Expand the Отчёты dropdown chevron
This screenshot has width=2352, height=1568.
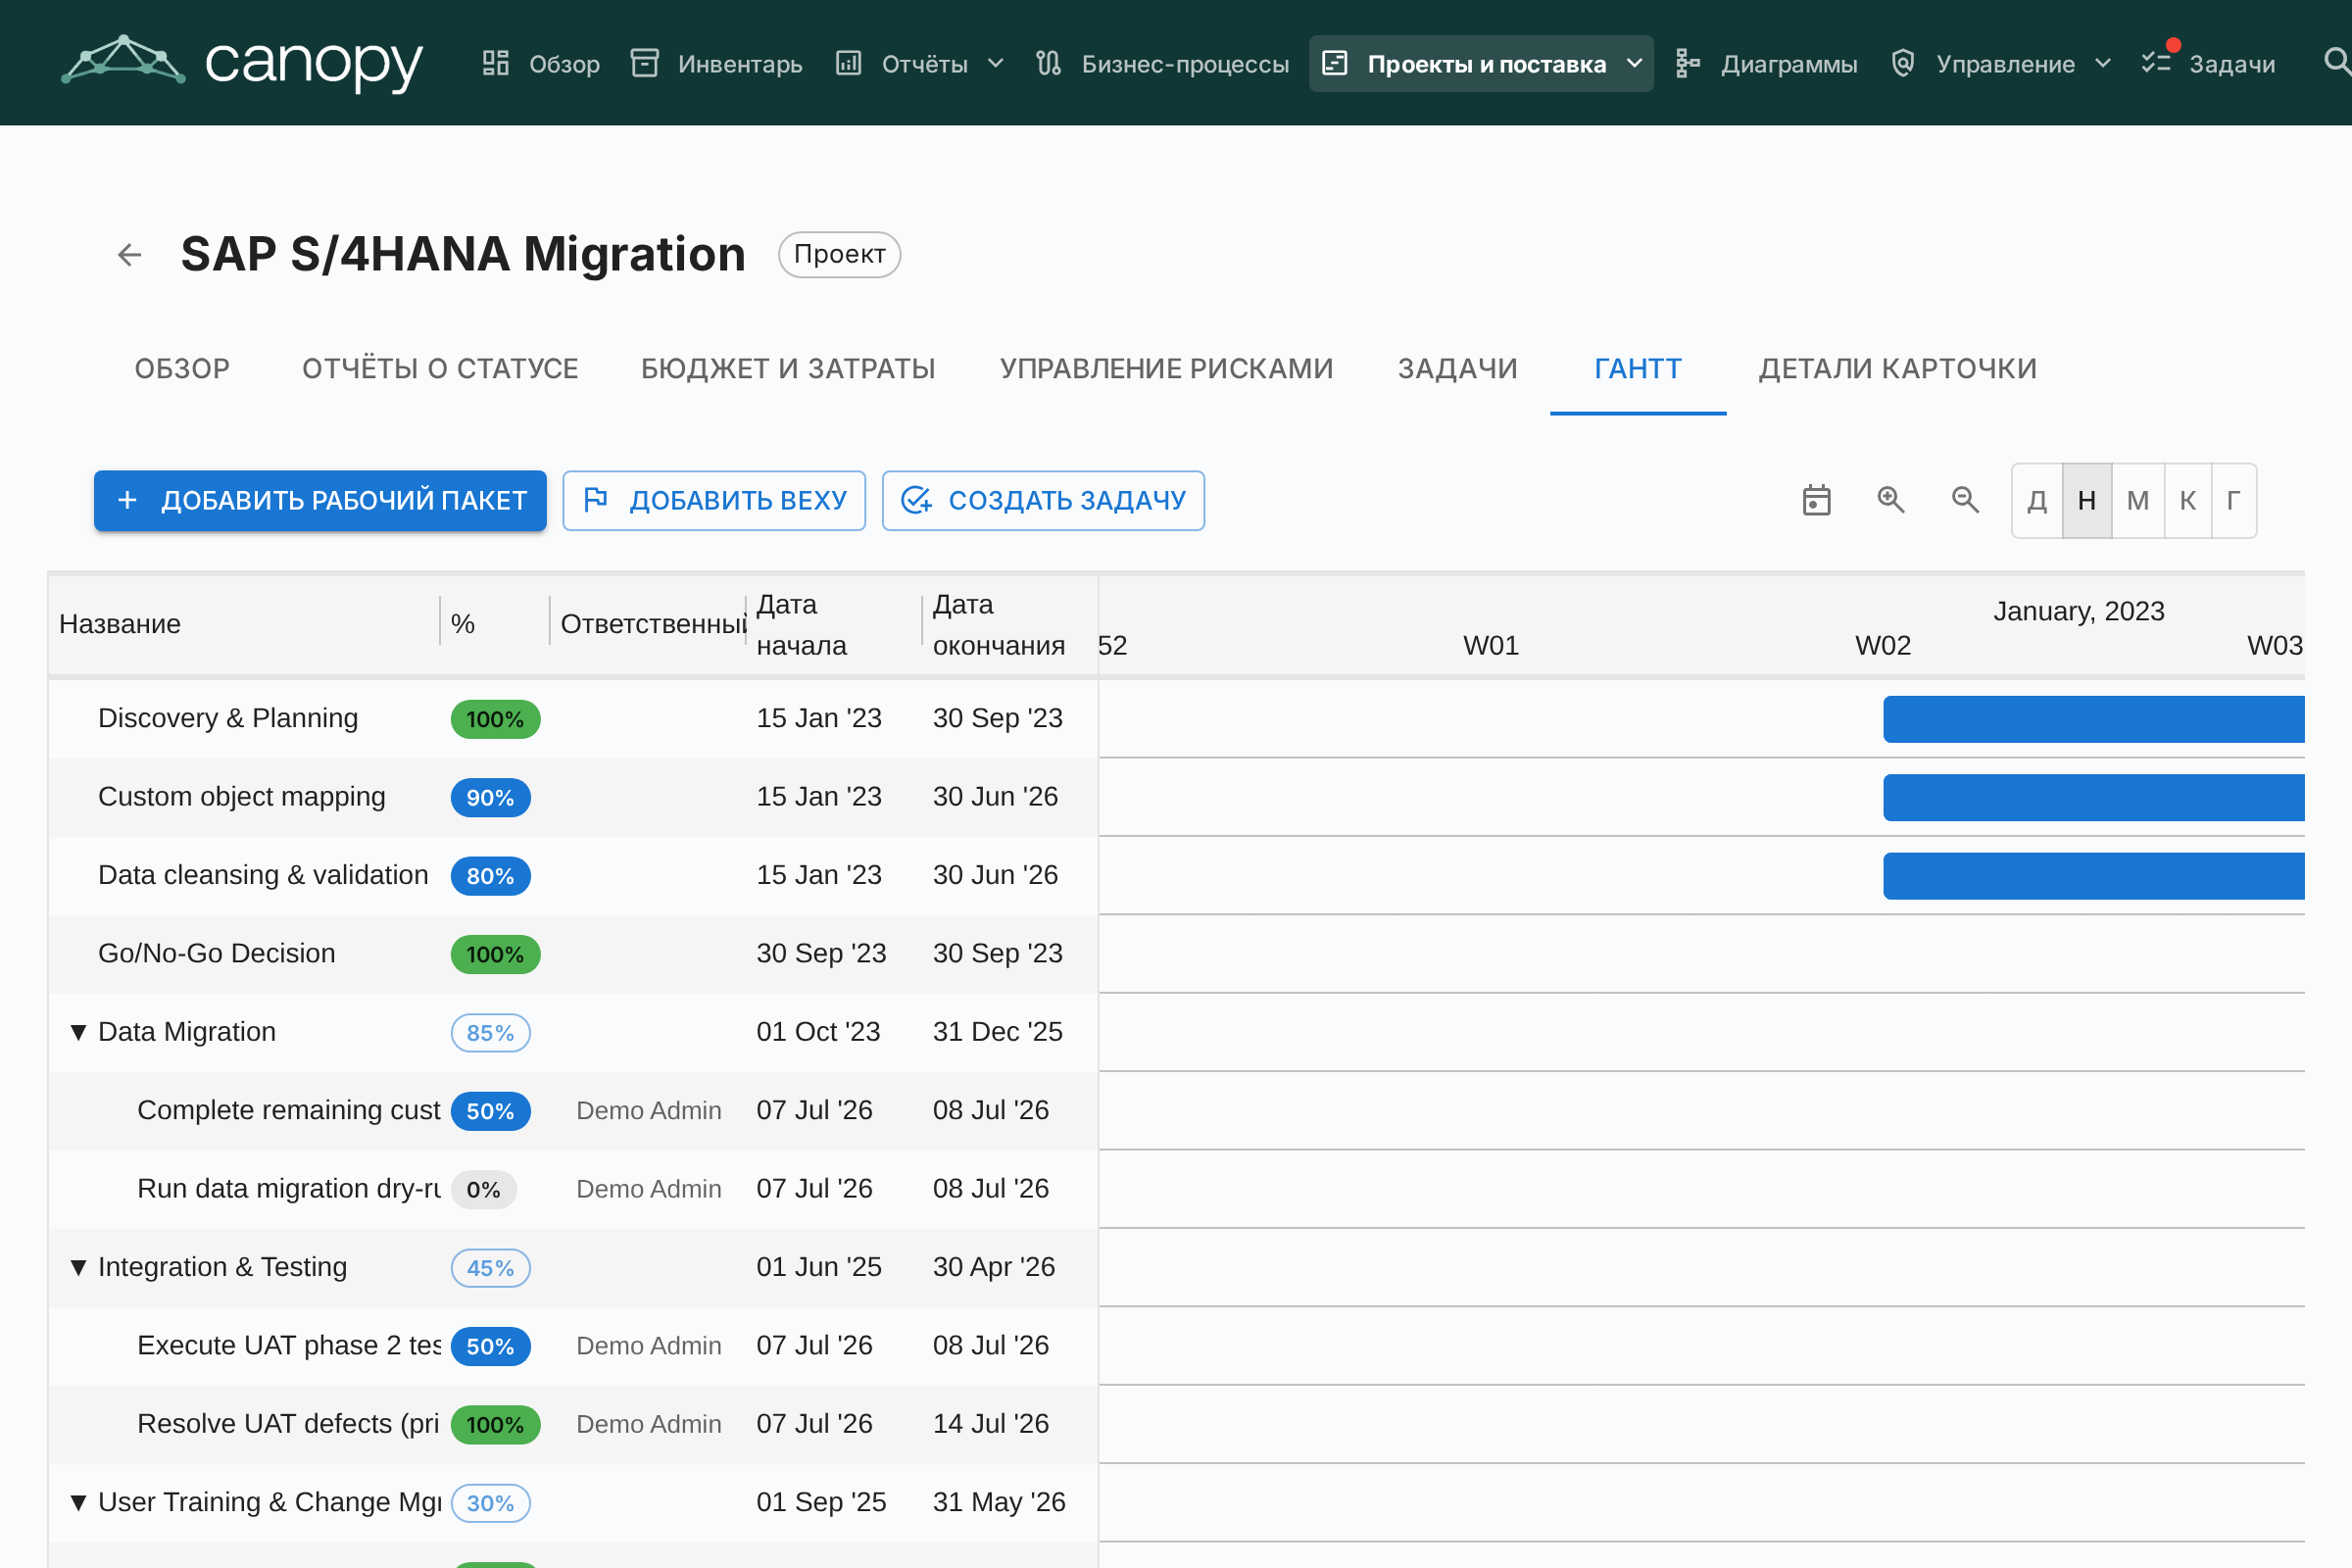(996, 63)
